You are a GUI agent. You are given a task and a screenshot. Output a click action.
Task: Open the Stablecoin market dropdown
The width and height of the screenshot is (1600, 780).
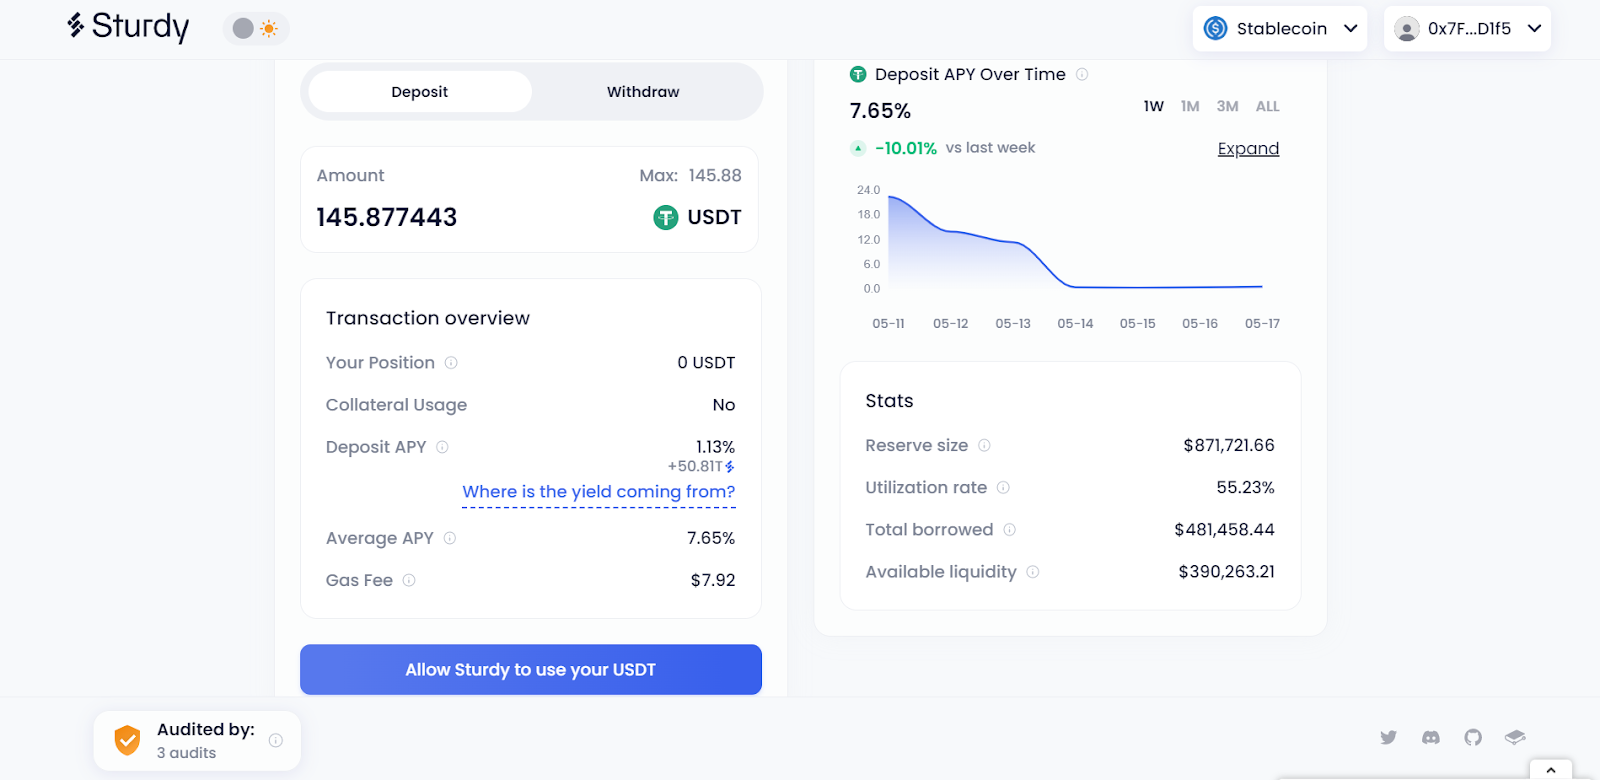[1280, 28]
